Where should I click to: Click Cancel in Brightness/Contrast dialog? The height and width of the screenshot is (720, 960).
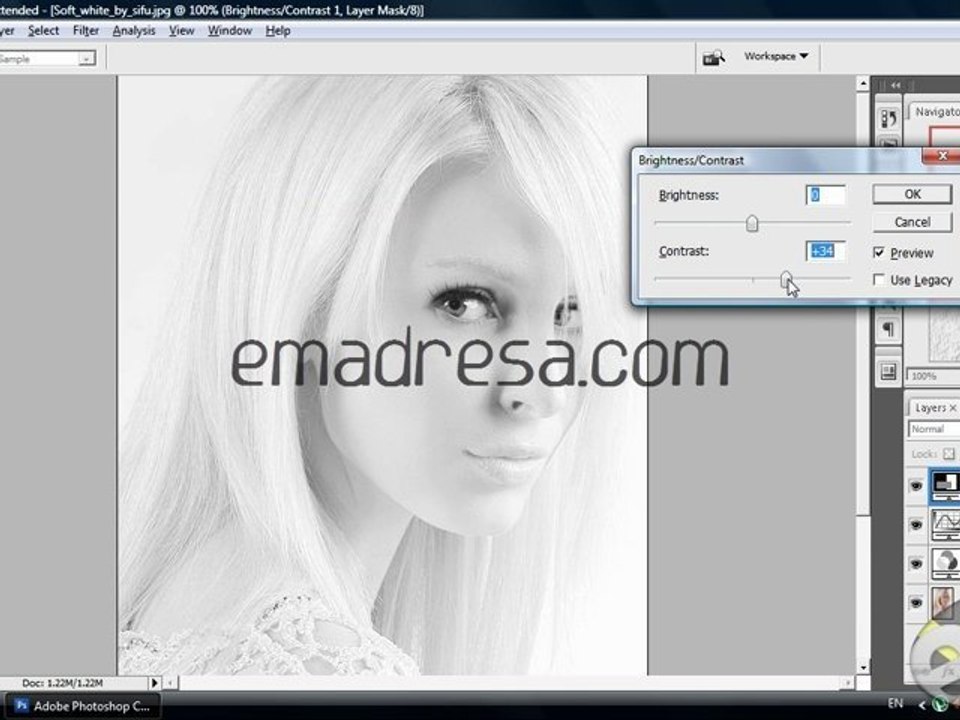pos(912,222)
